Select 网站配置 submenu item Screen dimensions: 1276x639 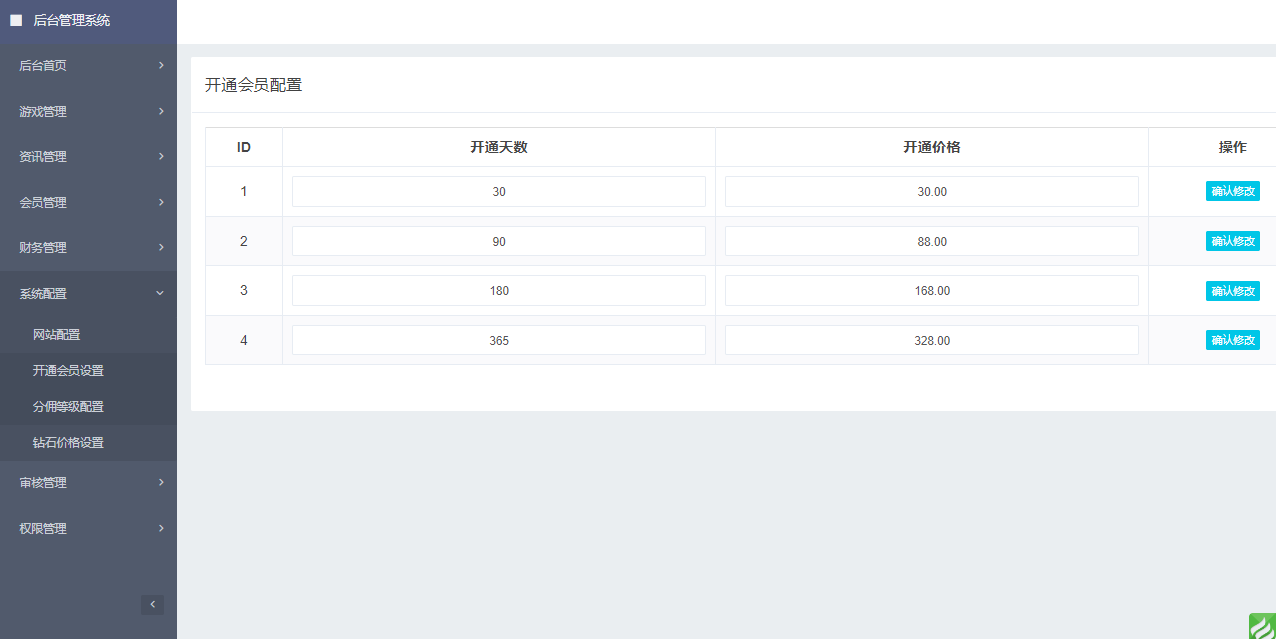pos(56,335)
